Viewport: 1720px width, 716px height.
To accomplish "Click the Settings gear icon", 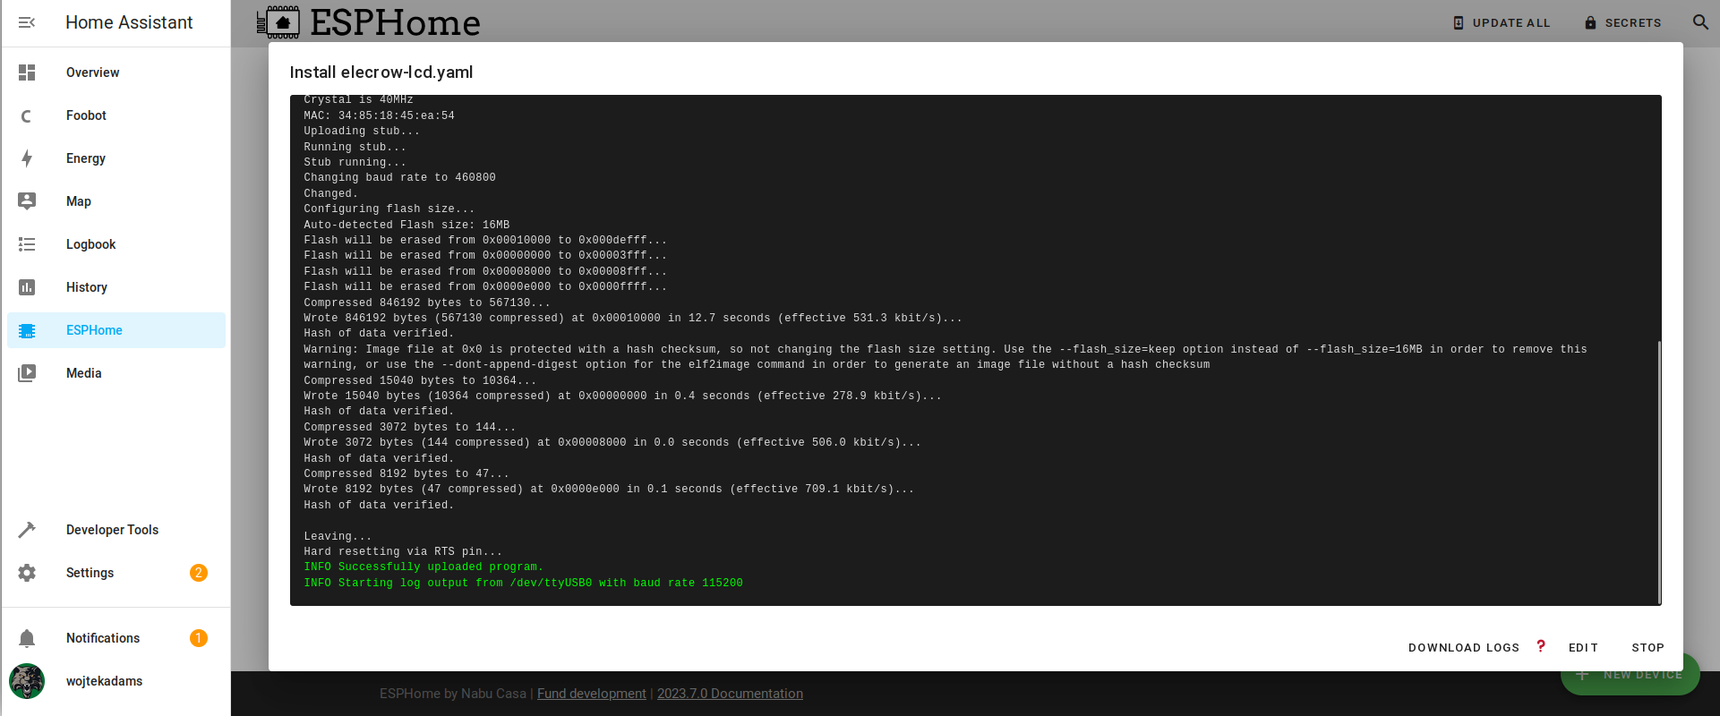I will [27, 573].
